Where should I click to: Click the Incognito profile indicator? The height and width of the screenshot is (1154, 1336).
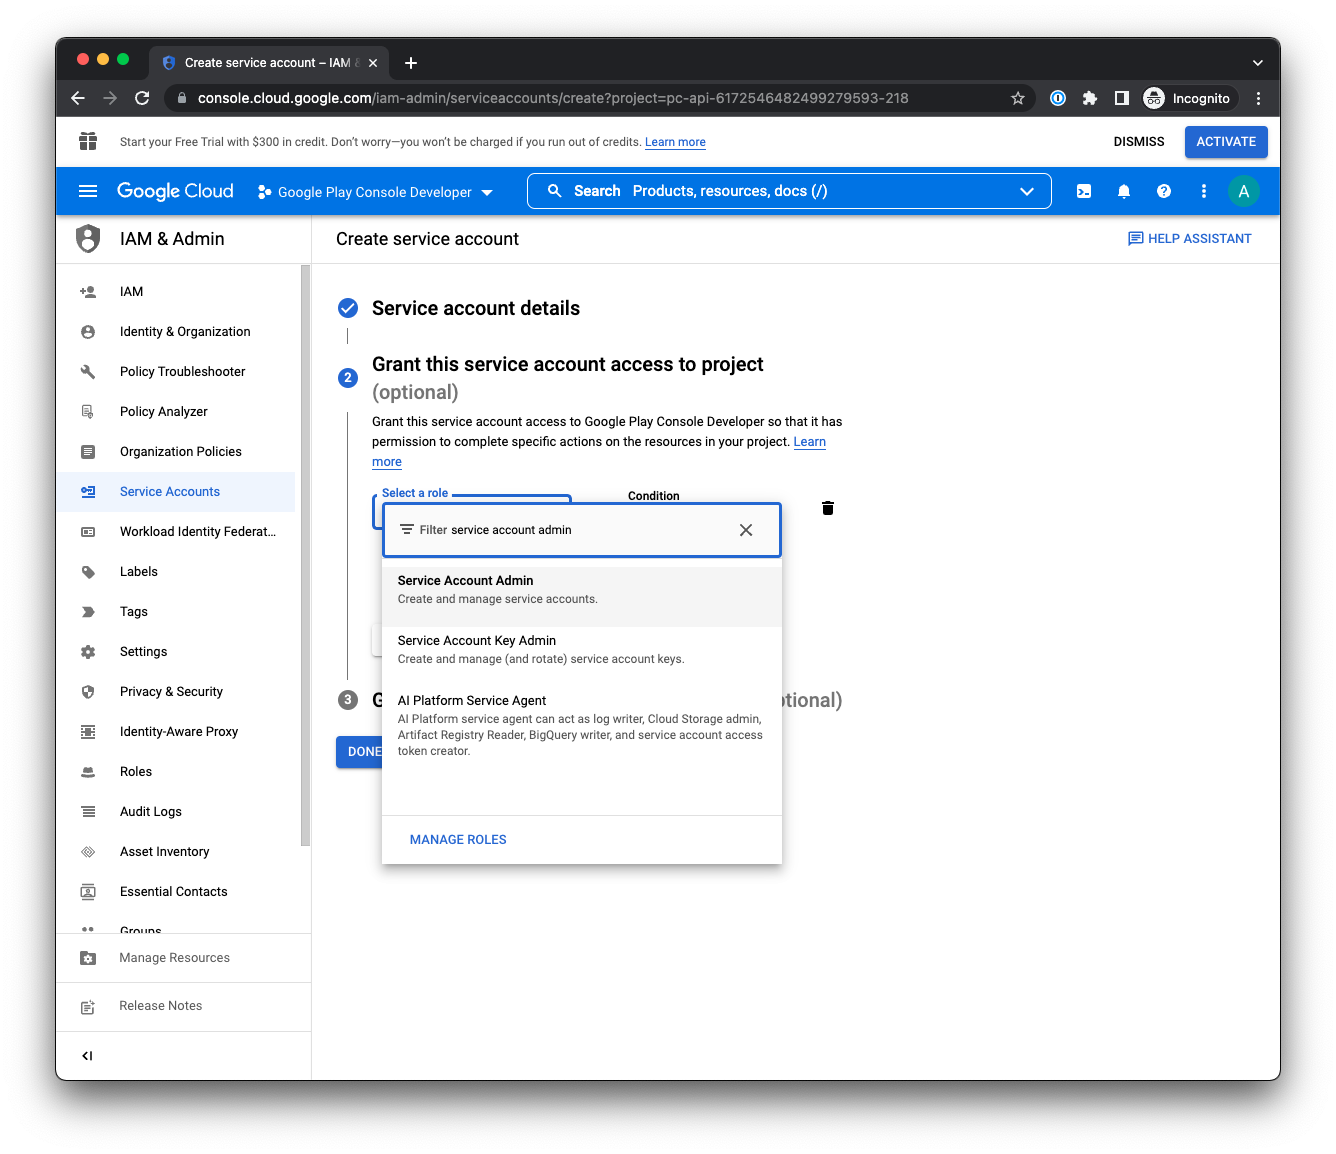1188,98
